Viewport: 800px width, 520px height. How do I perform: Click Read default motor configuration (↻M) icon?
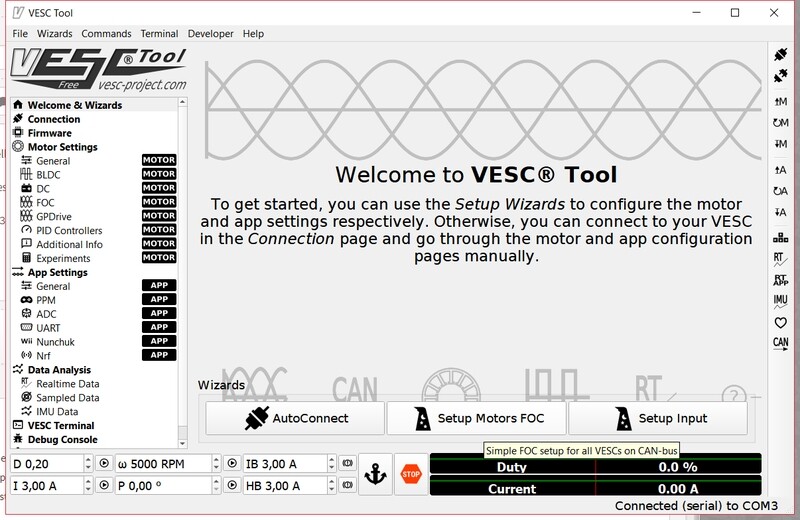780,122
